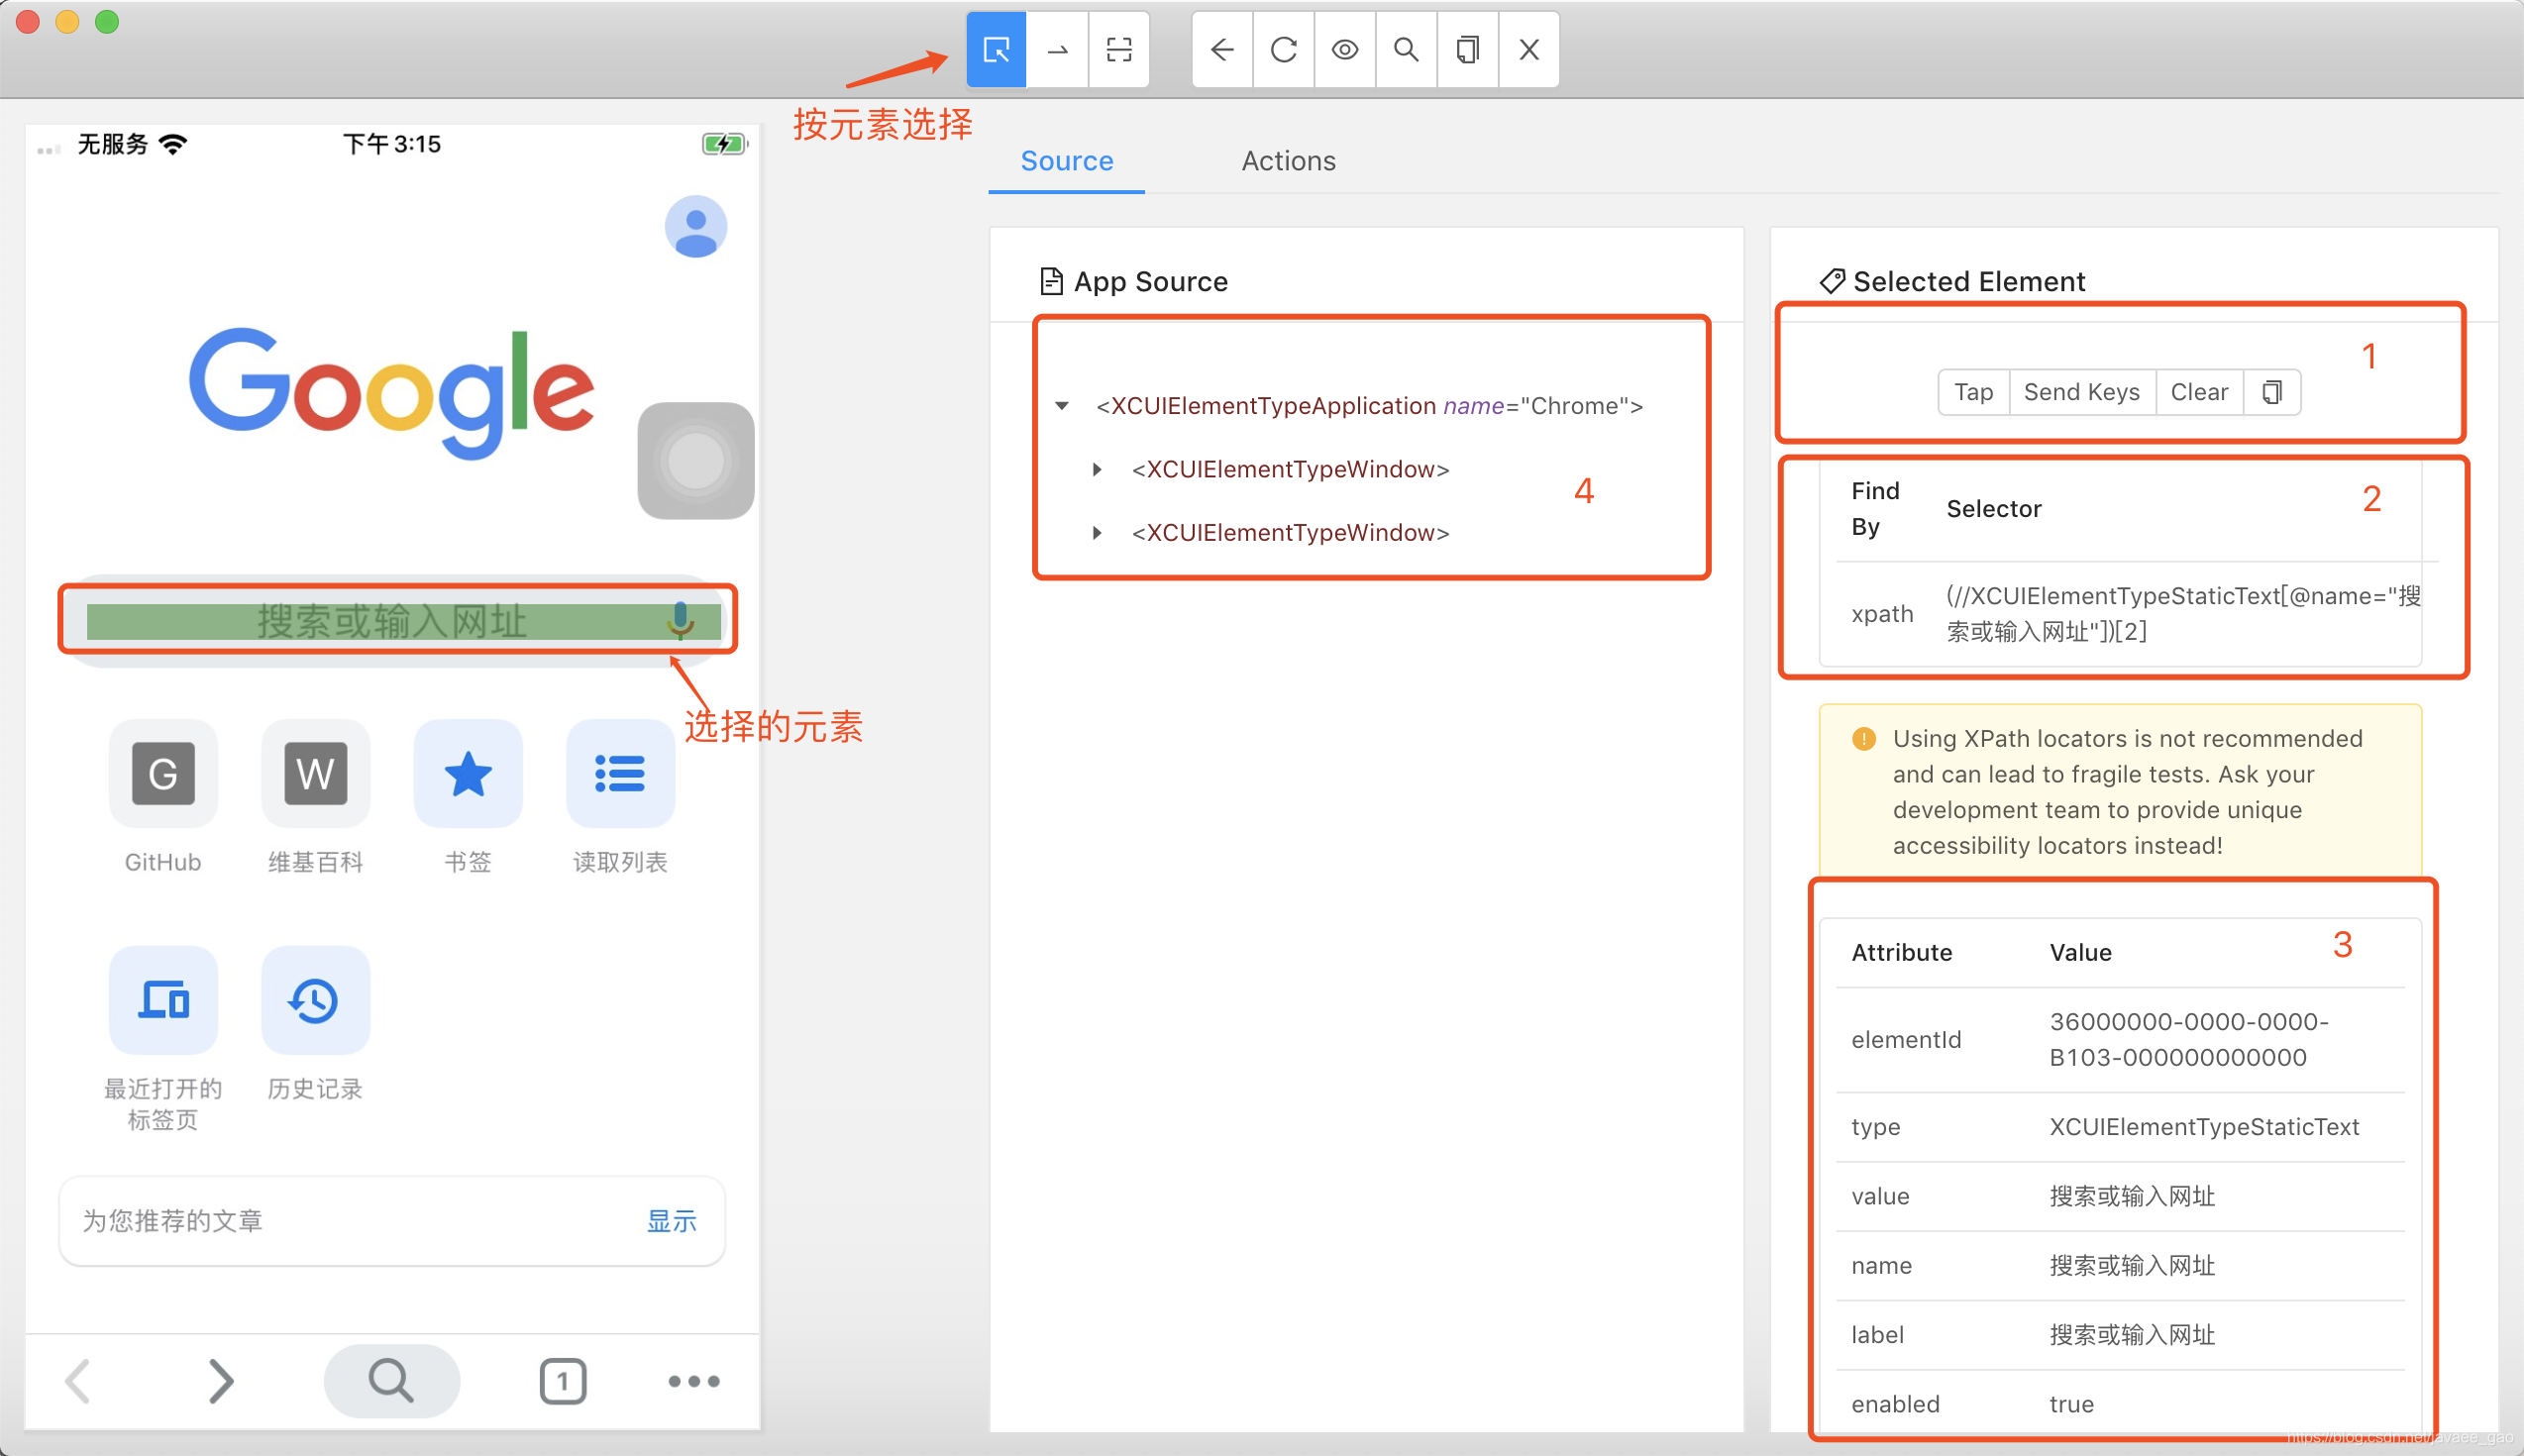
Task: Expand the second XCUIElementTypeWindow node
Action: coord(1097,533)
